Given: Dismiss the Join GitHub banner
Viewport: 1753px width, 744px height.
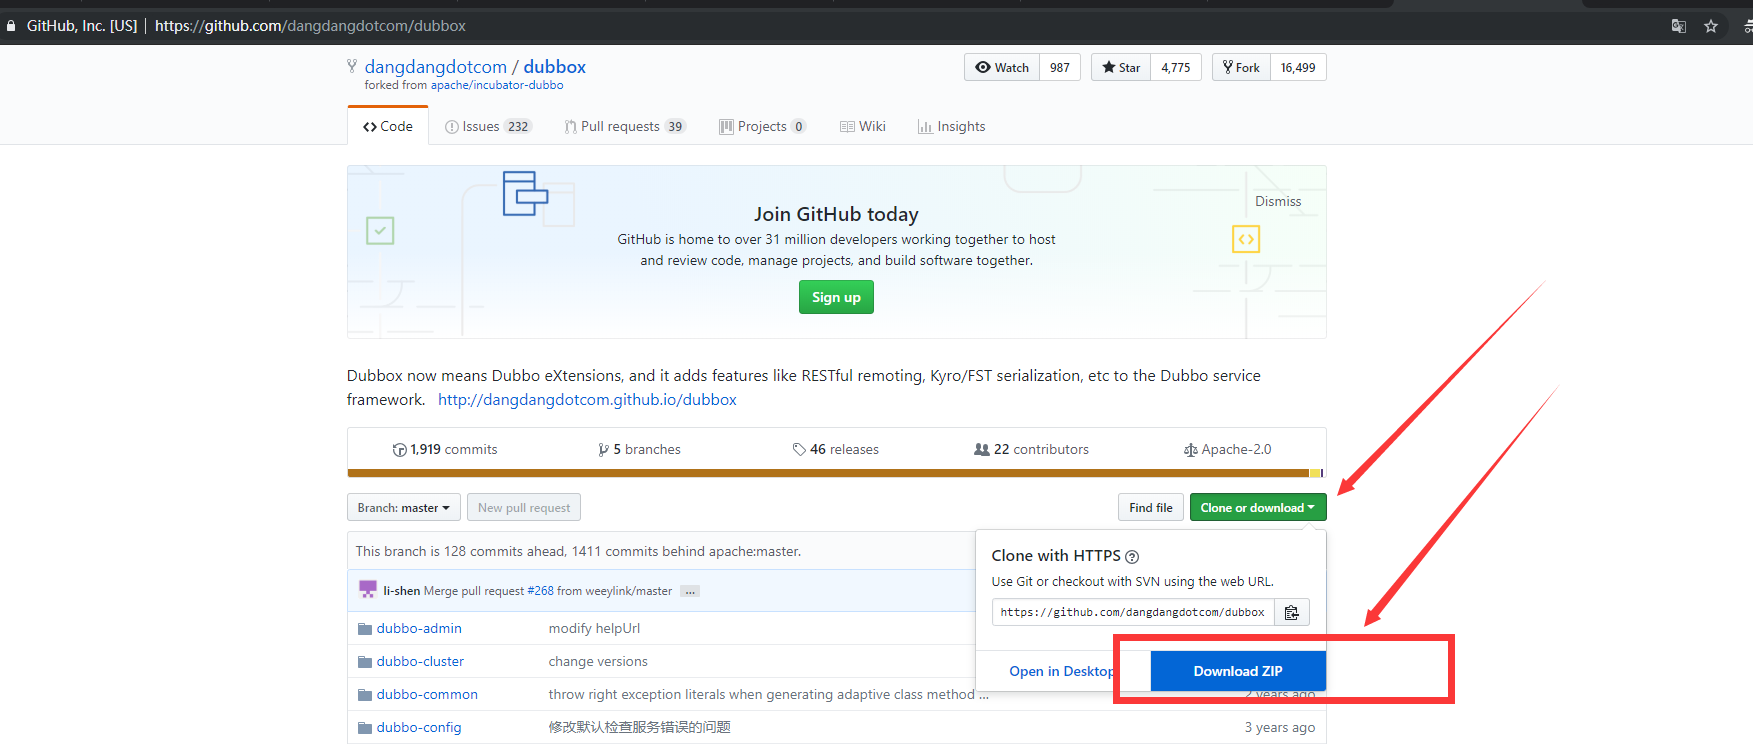Looking at the screenshot, I should click(x=1278, y=201).
